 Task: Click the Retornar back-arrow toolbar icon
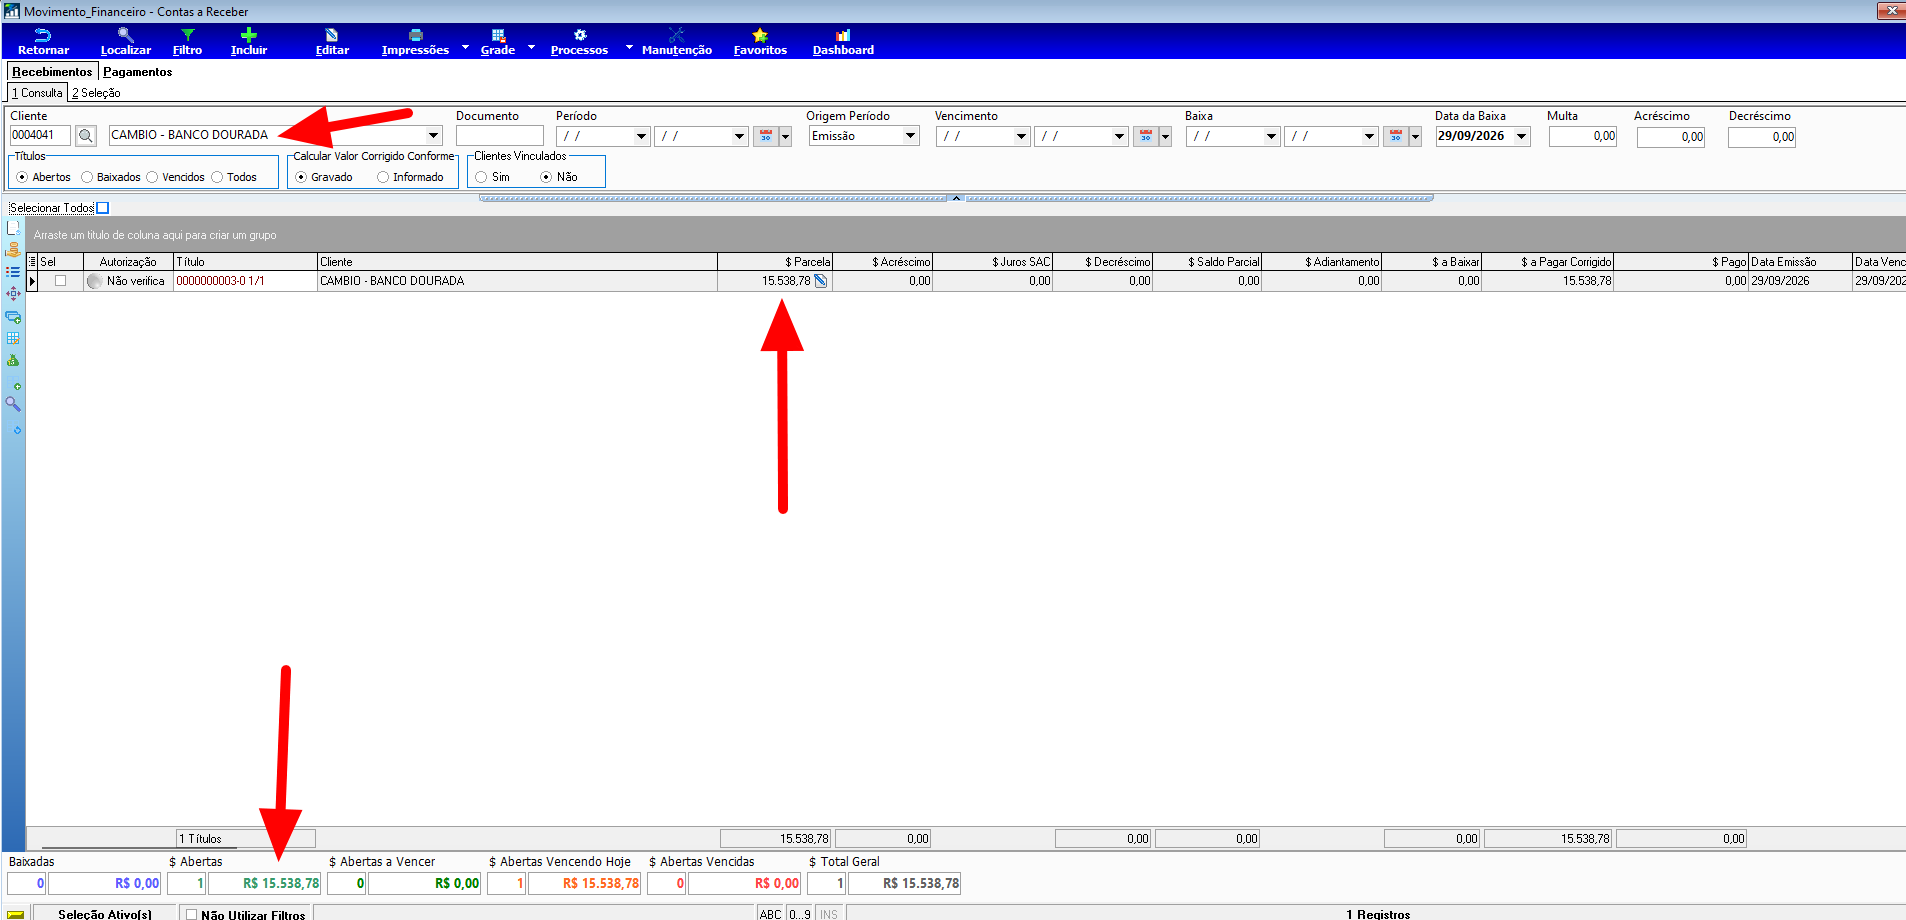(x=43, y=35)
